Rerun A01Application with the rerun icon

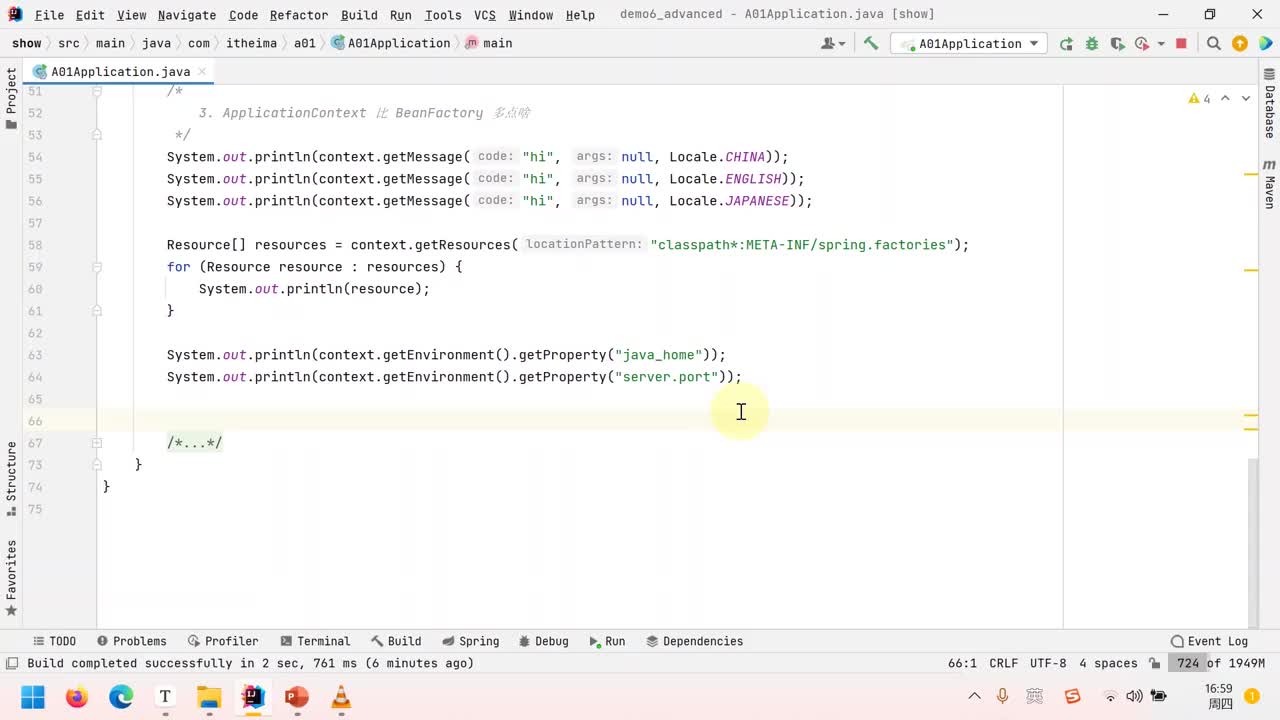click(1066, 43)
